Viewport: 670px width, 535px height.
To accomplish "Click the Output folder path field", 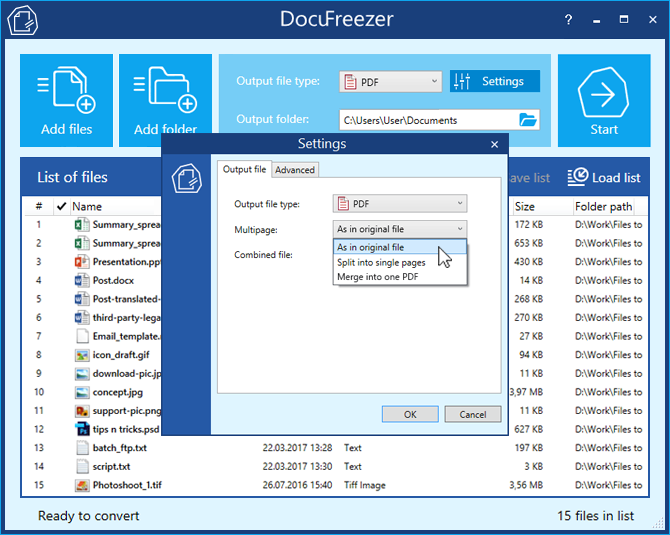I will point(439,120).
